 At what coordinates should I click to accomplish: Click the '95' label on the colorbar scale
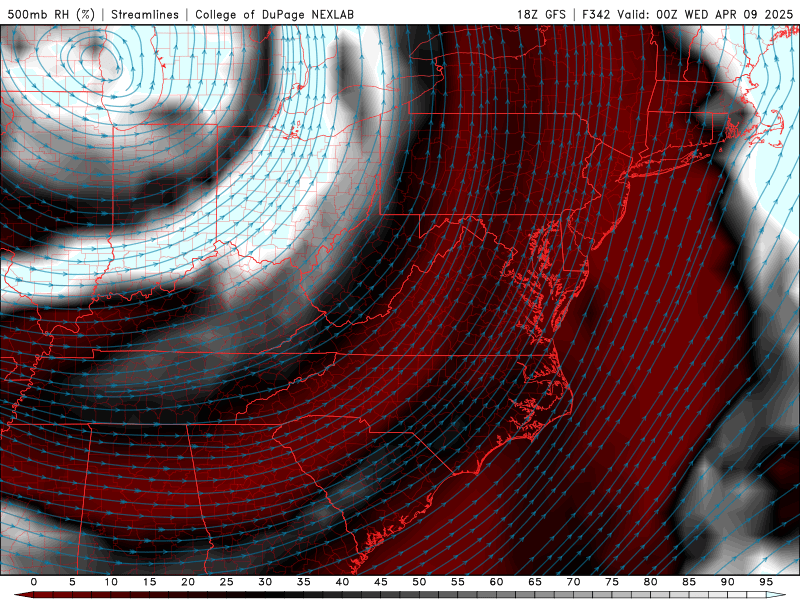(x=766, y=582)
